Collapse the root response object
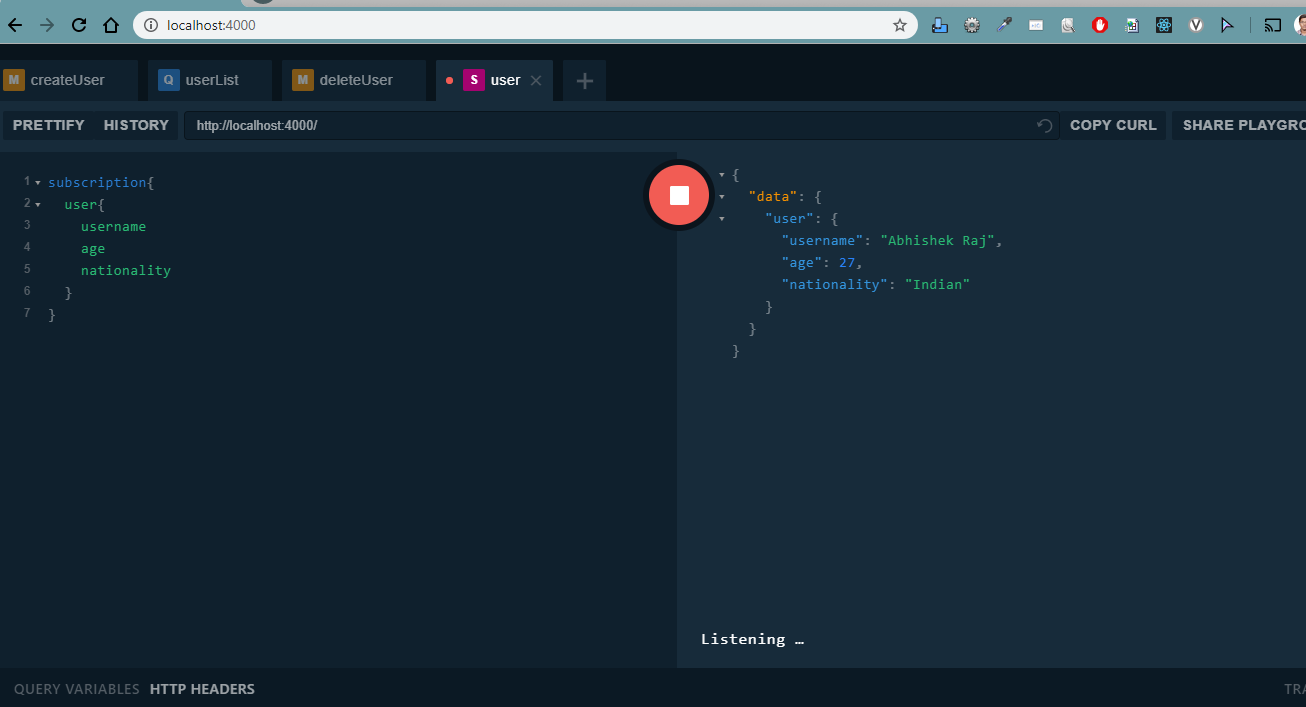 722,174
